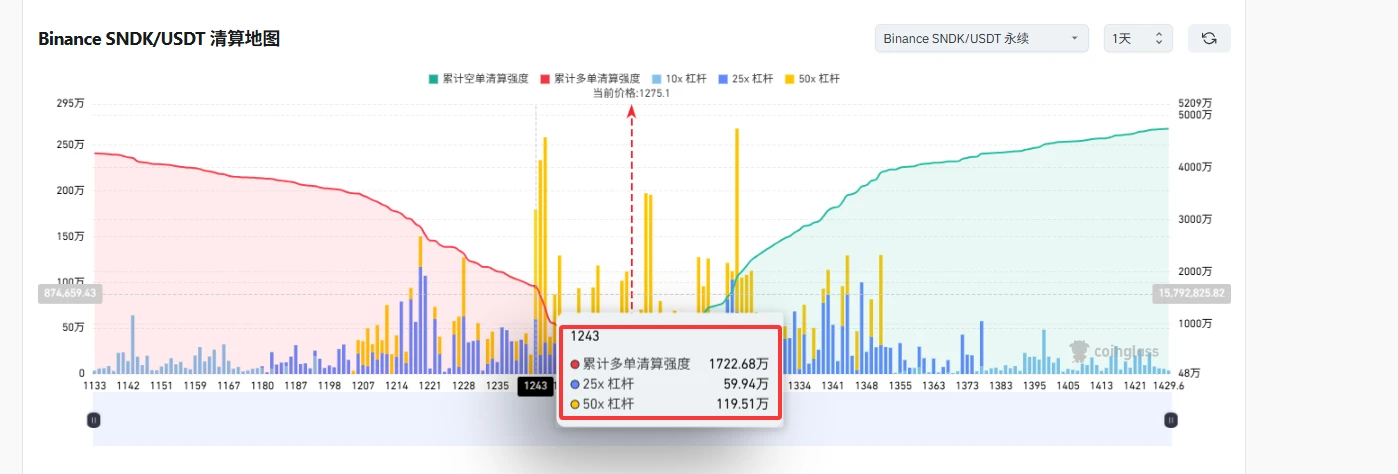Hide the 10x 杠杆 legend series

[679, 78]
